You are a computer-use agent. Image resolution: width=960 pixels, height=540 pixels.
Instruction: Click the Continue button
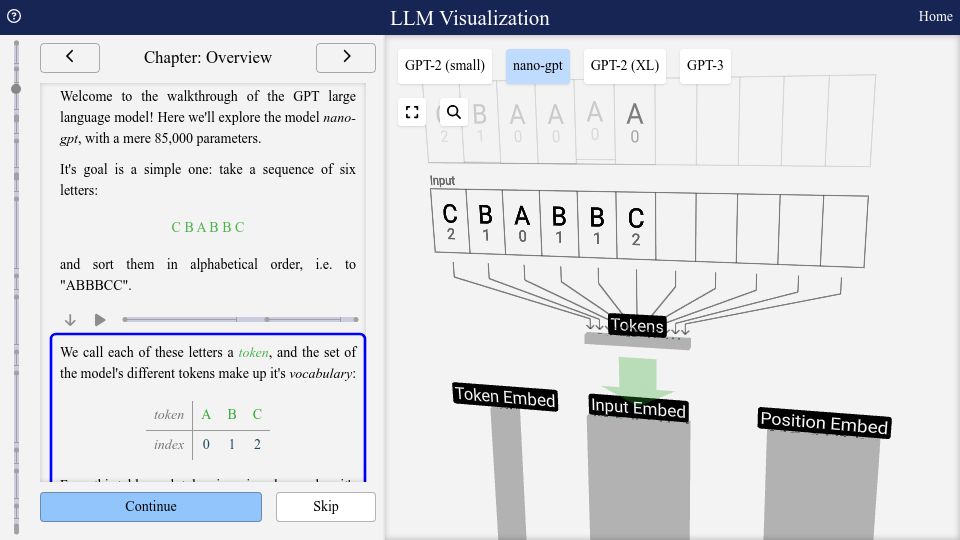tap(151, 507)
